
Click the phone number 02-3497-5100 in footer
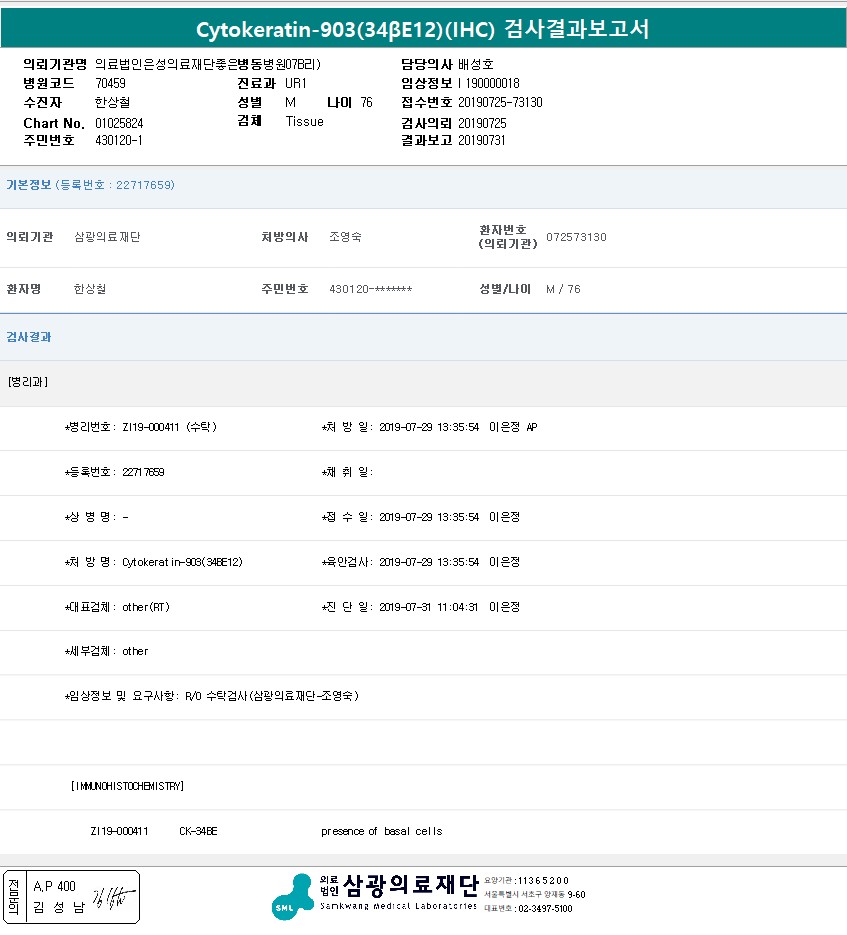tap(545, 909)
